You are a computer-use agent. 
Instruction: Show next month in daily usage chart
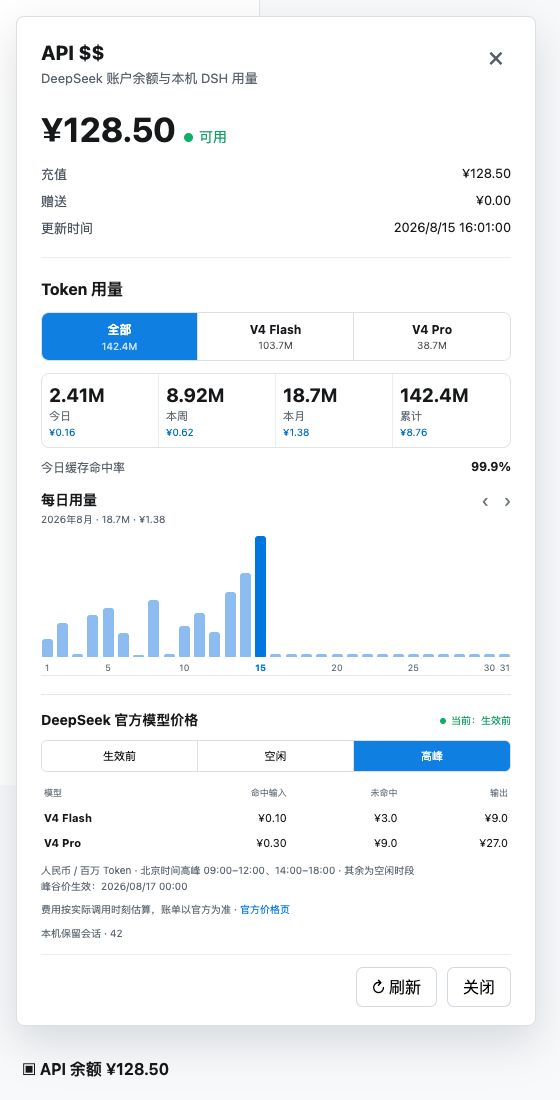[507, 502]
